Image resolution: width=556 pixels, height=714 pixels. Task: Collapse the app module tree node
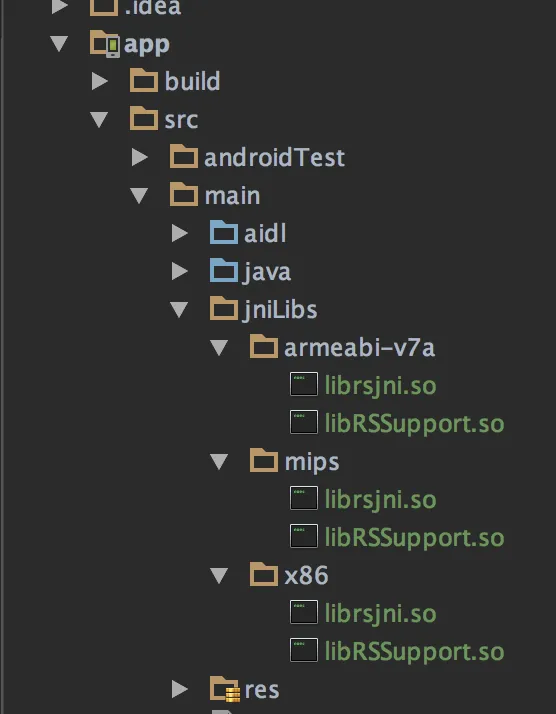59,44
